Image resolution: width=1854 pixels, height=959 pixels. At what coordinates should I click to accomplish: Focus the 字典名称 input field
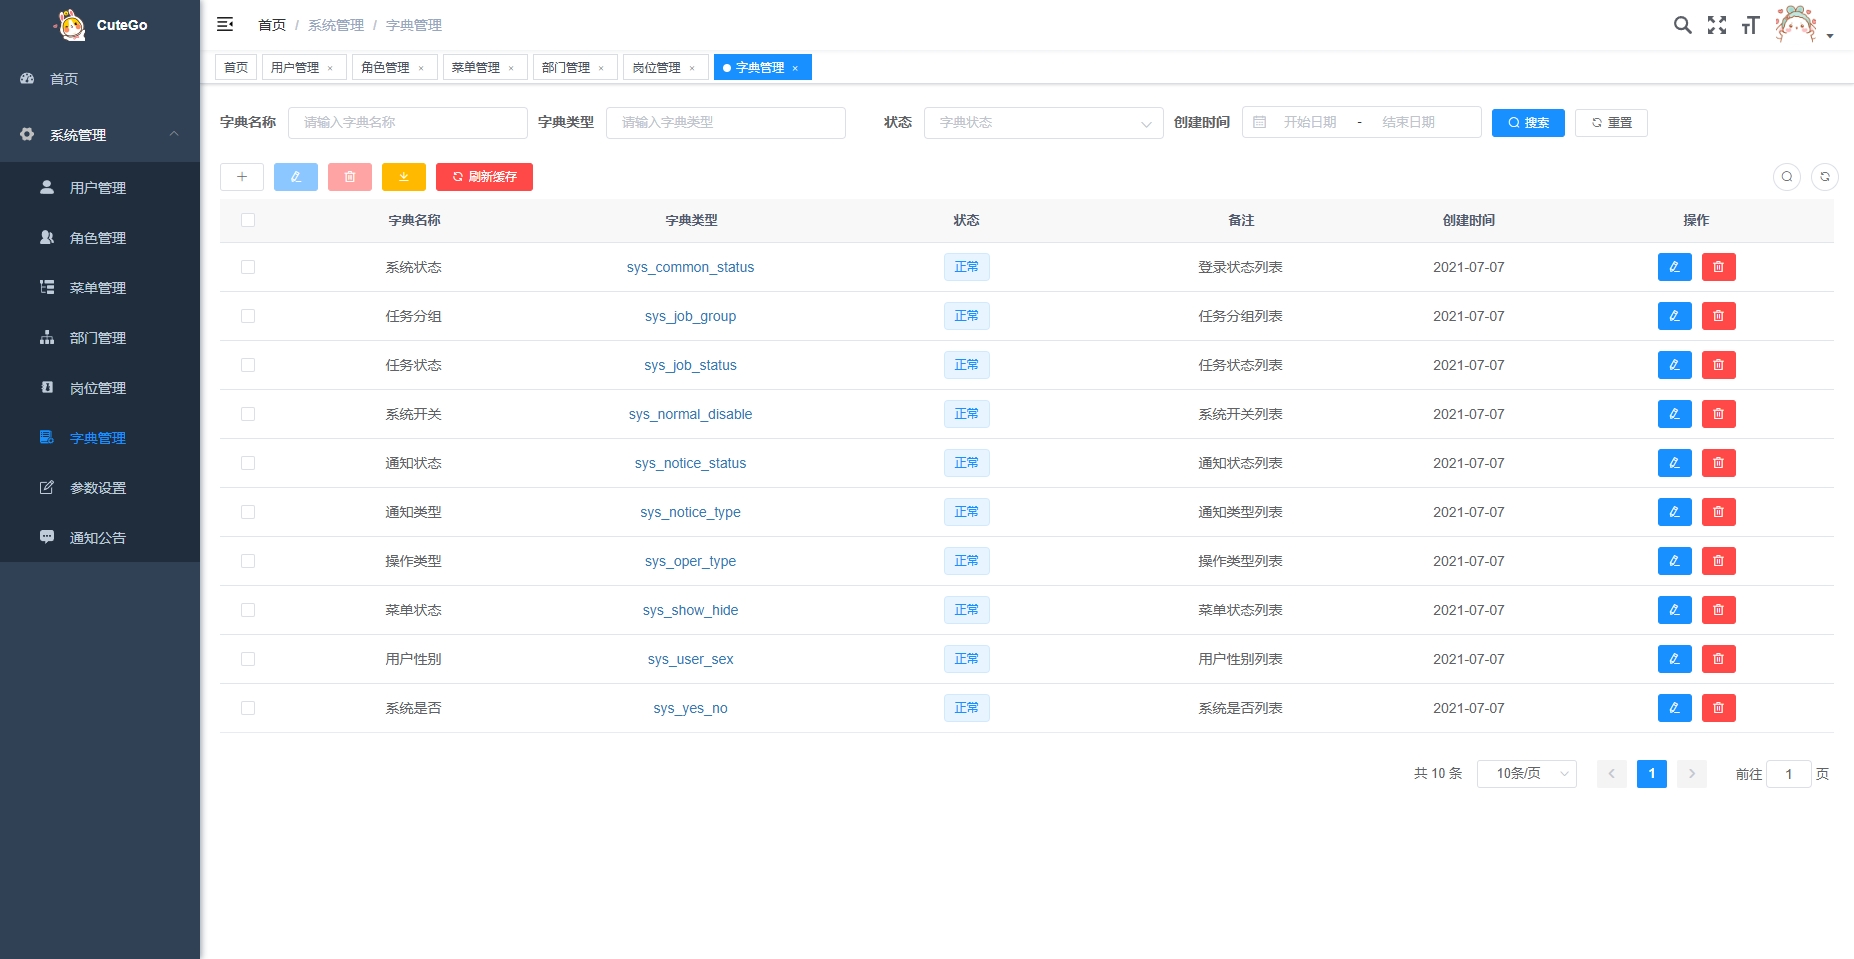408,122
